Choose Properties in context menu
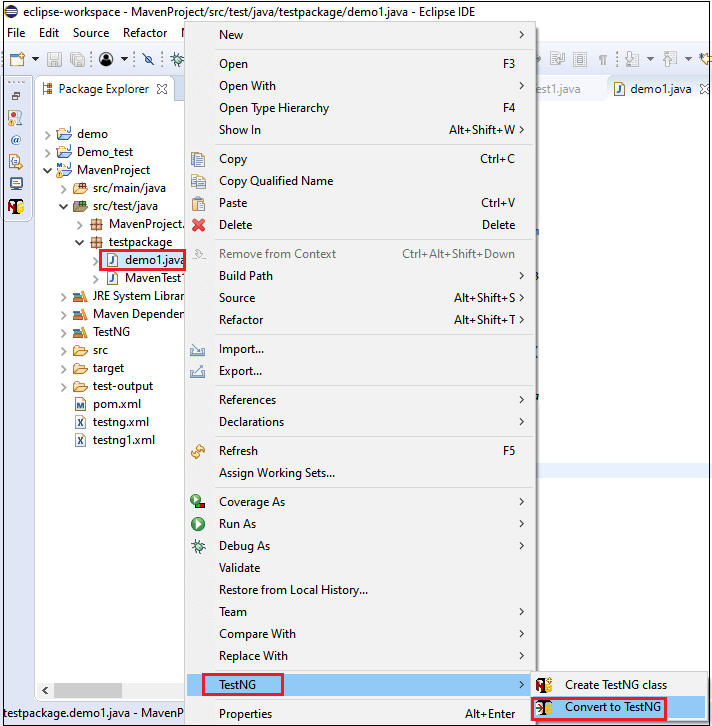The width and height of the screenshot is (712, 726). (x=359, y=714)
